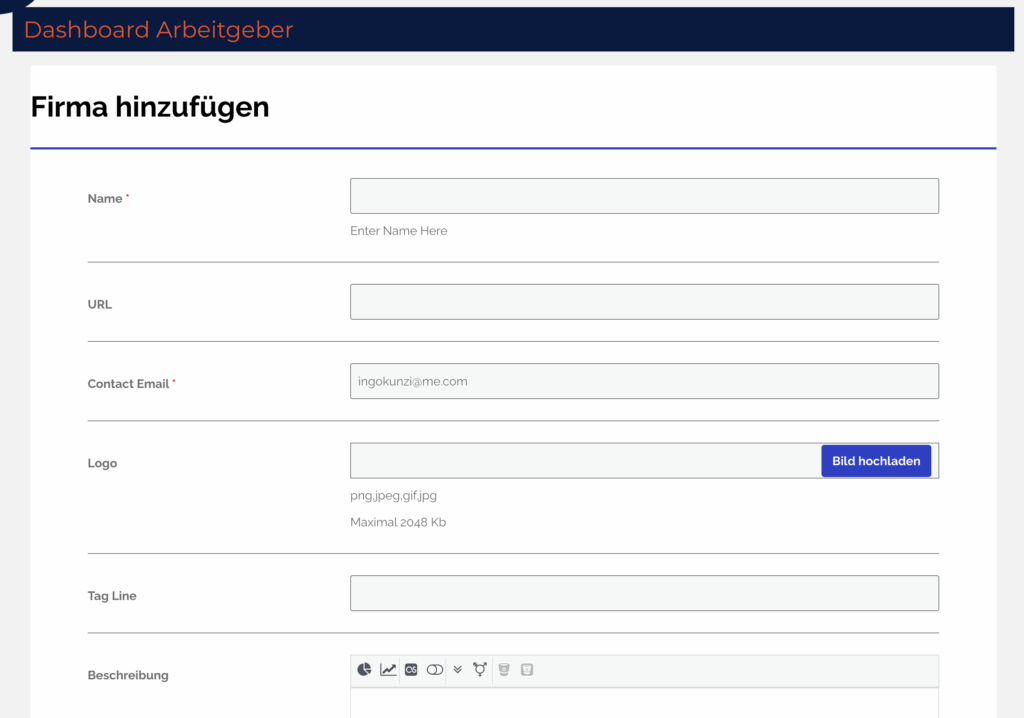Viewport: 1024px width, 718px height.
Task: Focus the URL text field
Action: point(644,302)
